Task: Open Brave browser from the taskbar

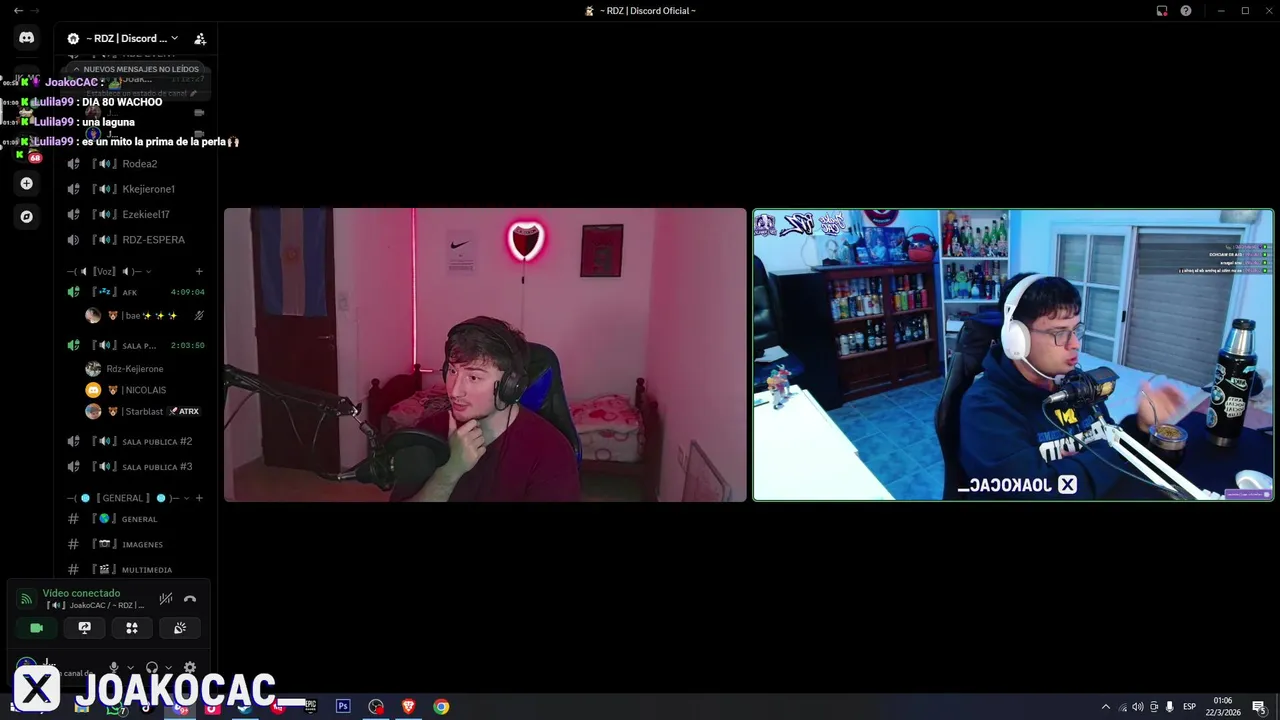Action: (x=408, y=706)
